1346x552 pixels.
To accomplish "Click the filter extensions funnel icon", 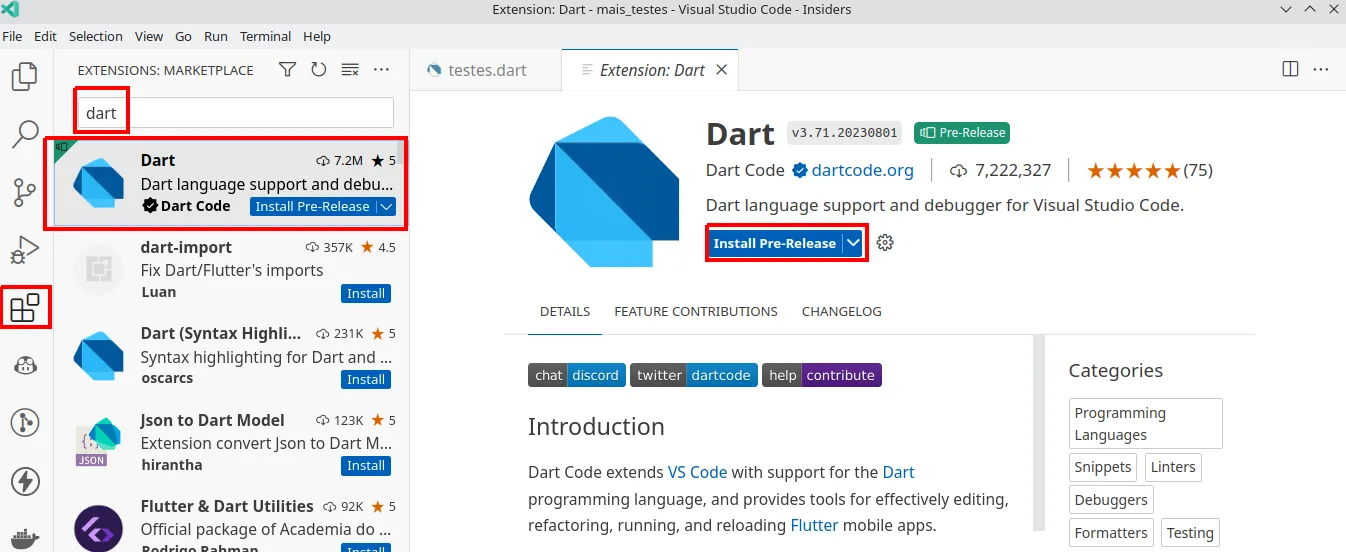I will click(287, 70).
